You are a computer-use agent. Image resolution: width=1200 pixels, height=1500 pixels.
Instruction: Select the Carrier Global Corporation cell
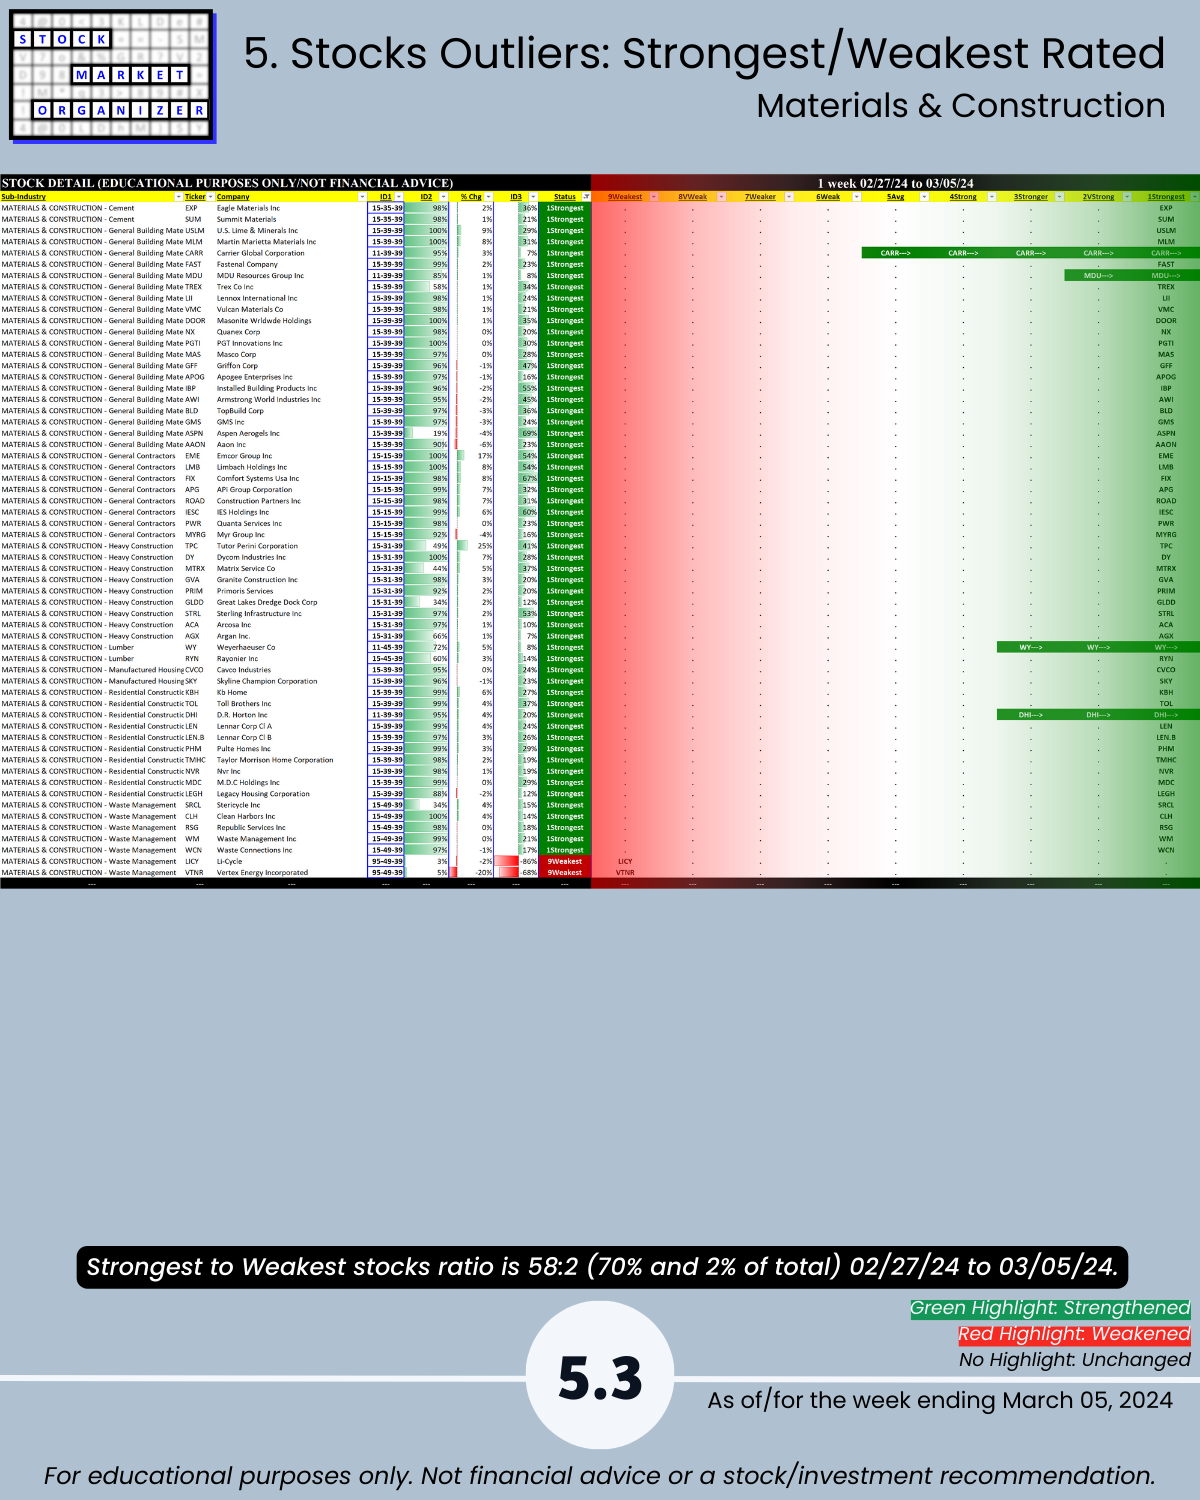pos(291,253)
